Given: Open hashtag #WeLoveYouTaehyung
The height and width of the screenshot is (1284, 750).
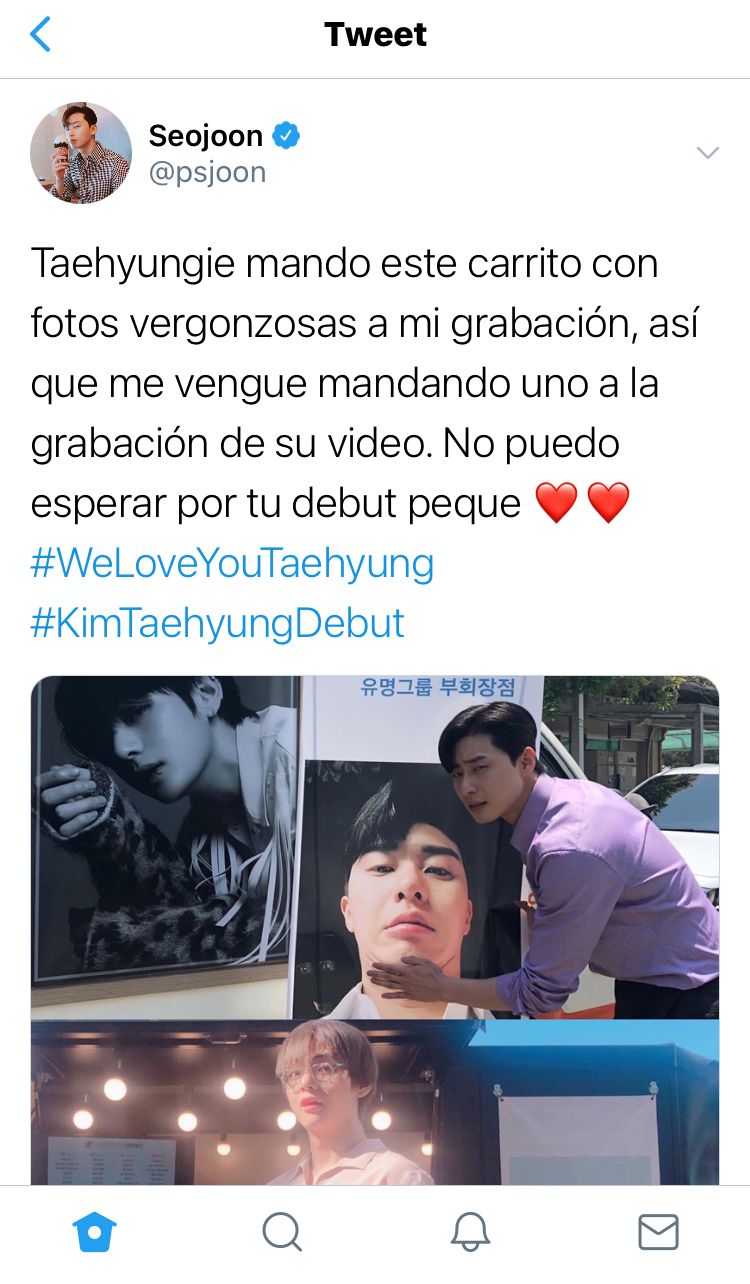Looking at the screenshot, I should (232, 564).
